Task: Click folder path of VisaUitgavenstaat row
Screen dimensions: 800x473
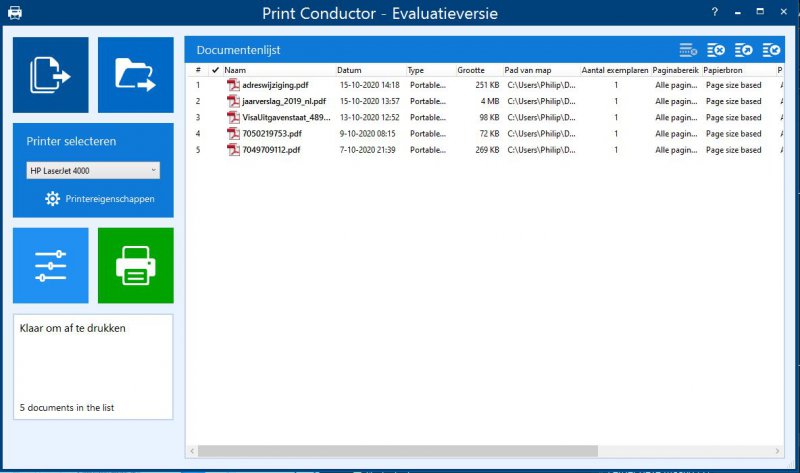Action: coord(541,117)
